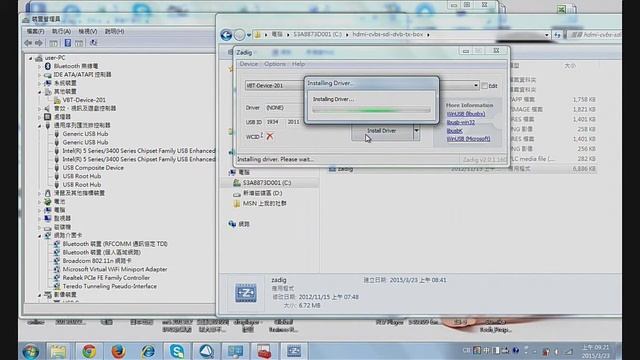Open Zadig Device menu
Screen dimensions: 640x360
[x=249, y=64]
